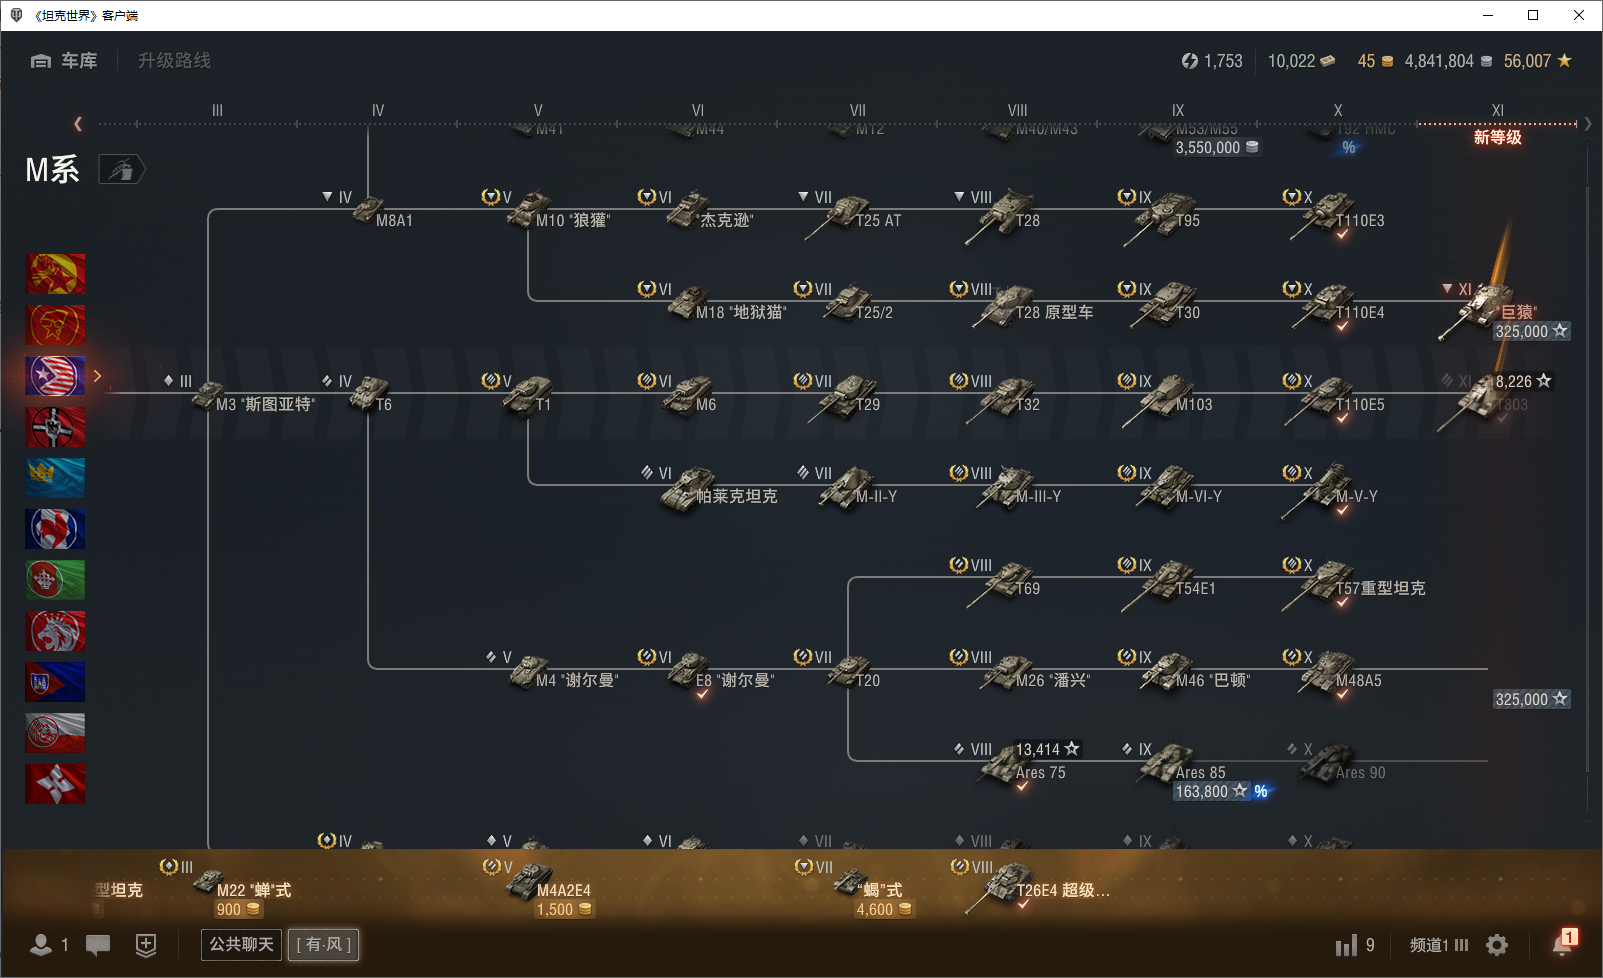Switch to the 公共聊天 chat tab

(241, 945)
